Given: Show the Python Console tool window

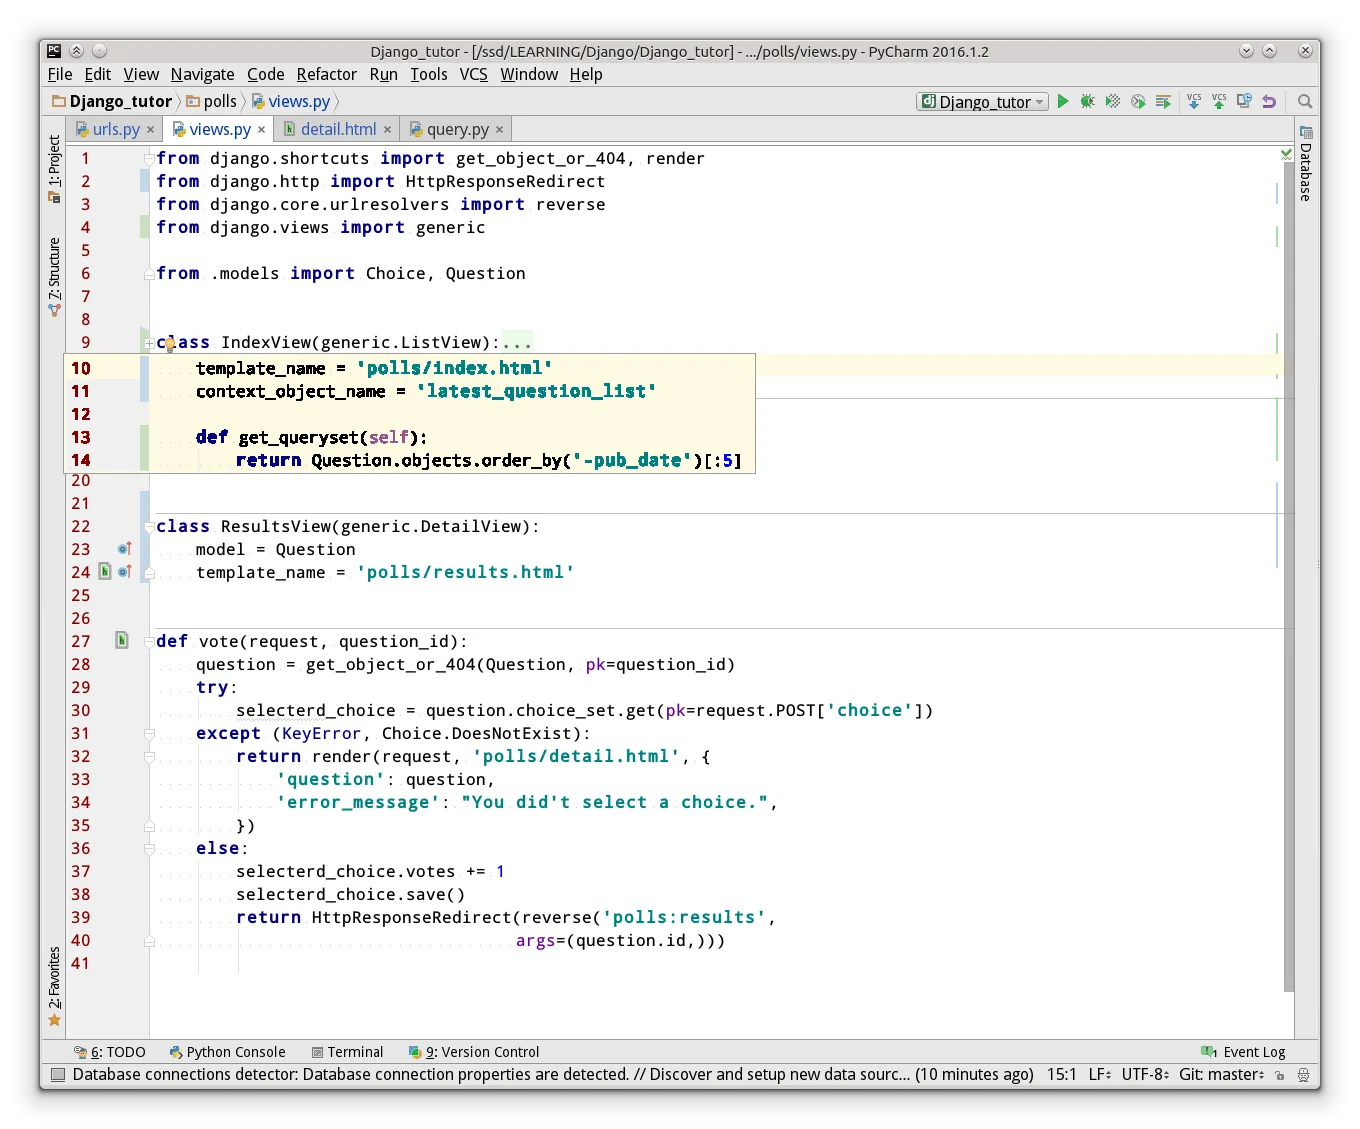Looking at the screenshot, I should pos(228,1052).
